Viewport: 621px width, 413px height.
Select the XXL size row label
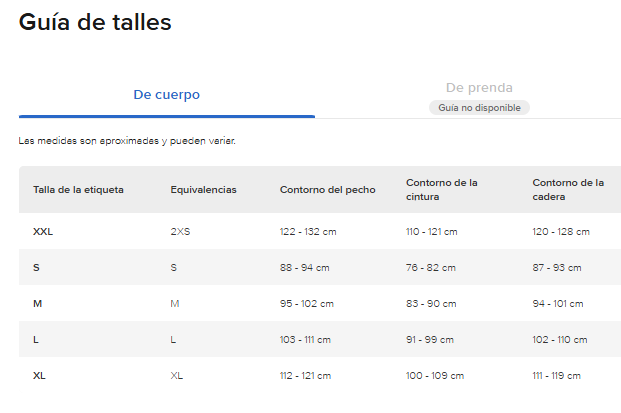tap(43, 232)
